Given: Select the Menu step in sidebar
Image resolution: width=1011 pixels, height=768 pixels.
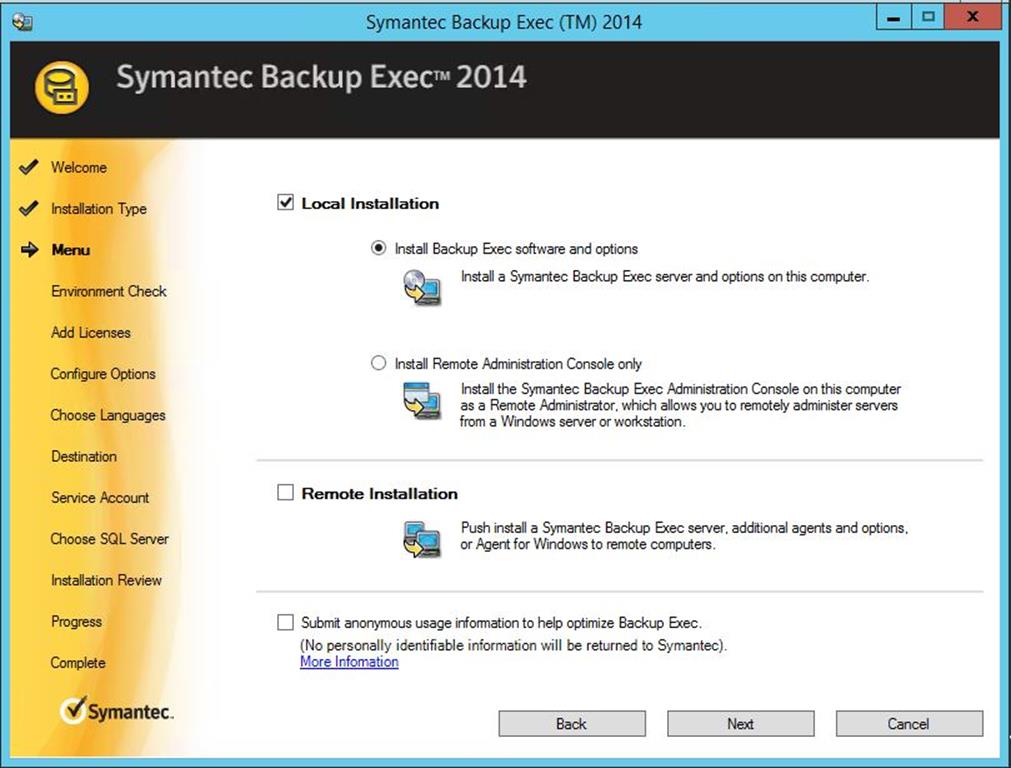Looking at the screenshot, I should pyautogui.click(x=71, y=250).
